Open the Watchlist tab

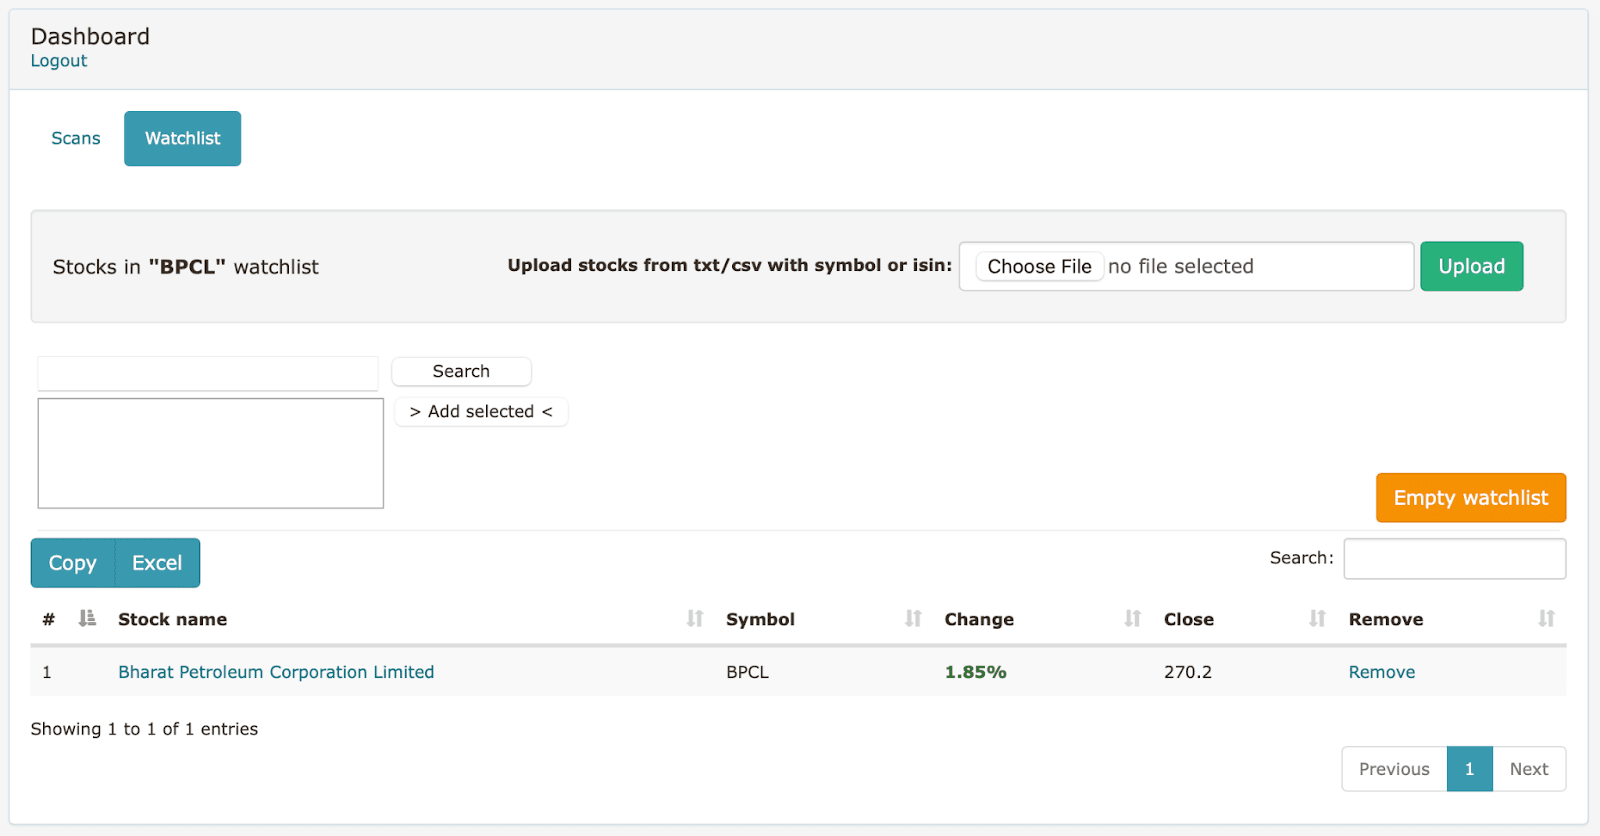tap(182, 138)
